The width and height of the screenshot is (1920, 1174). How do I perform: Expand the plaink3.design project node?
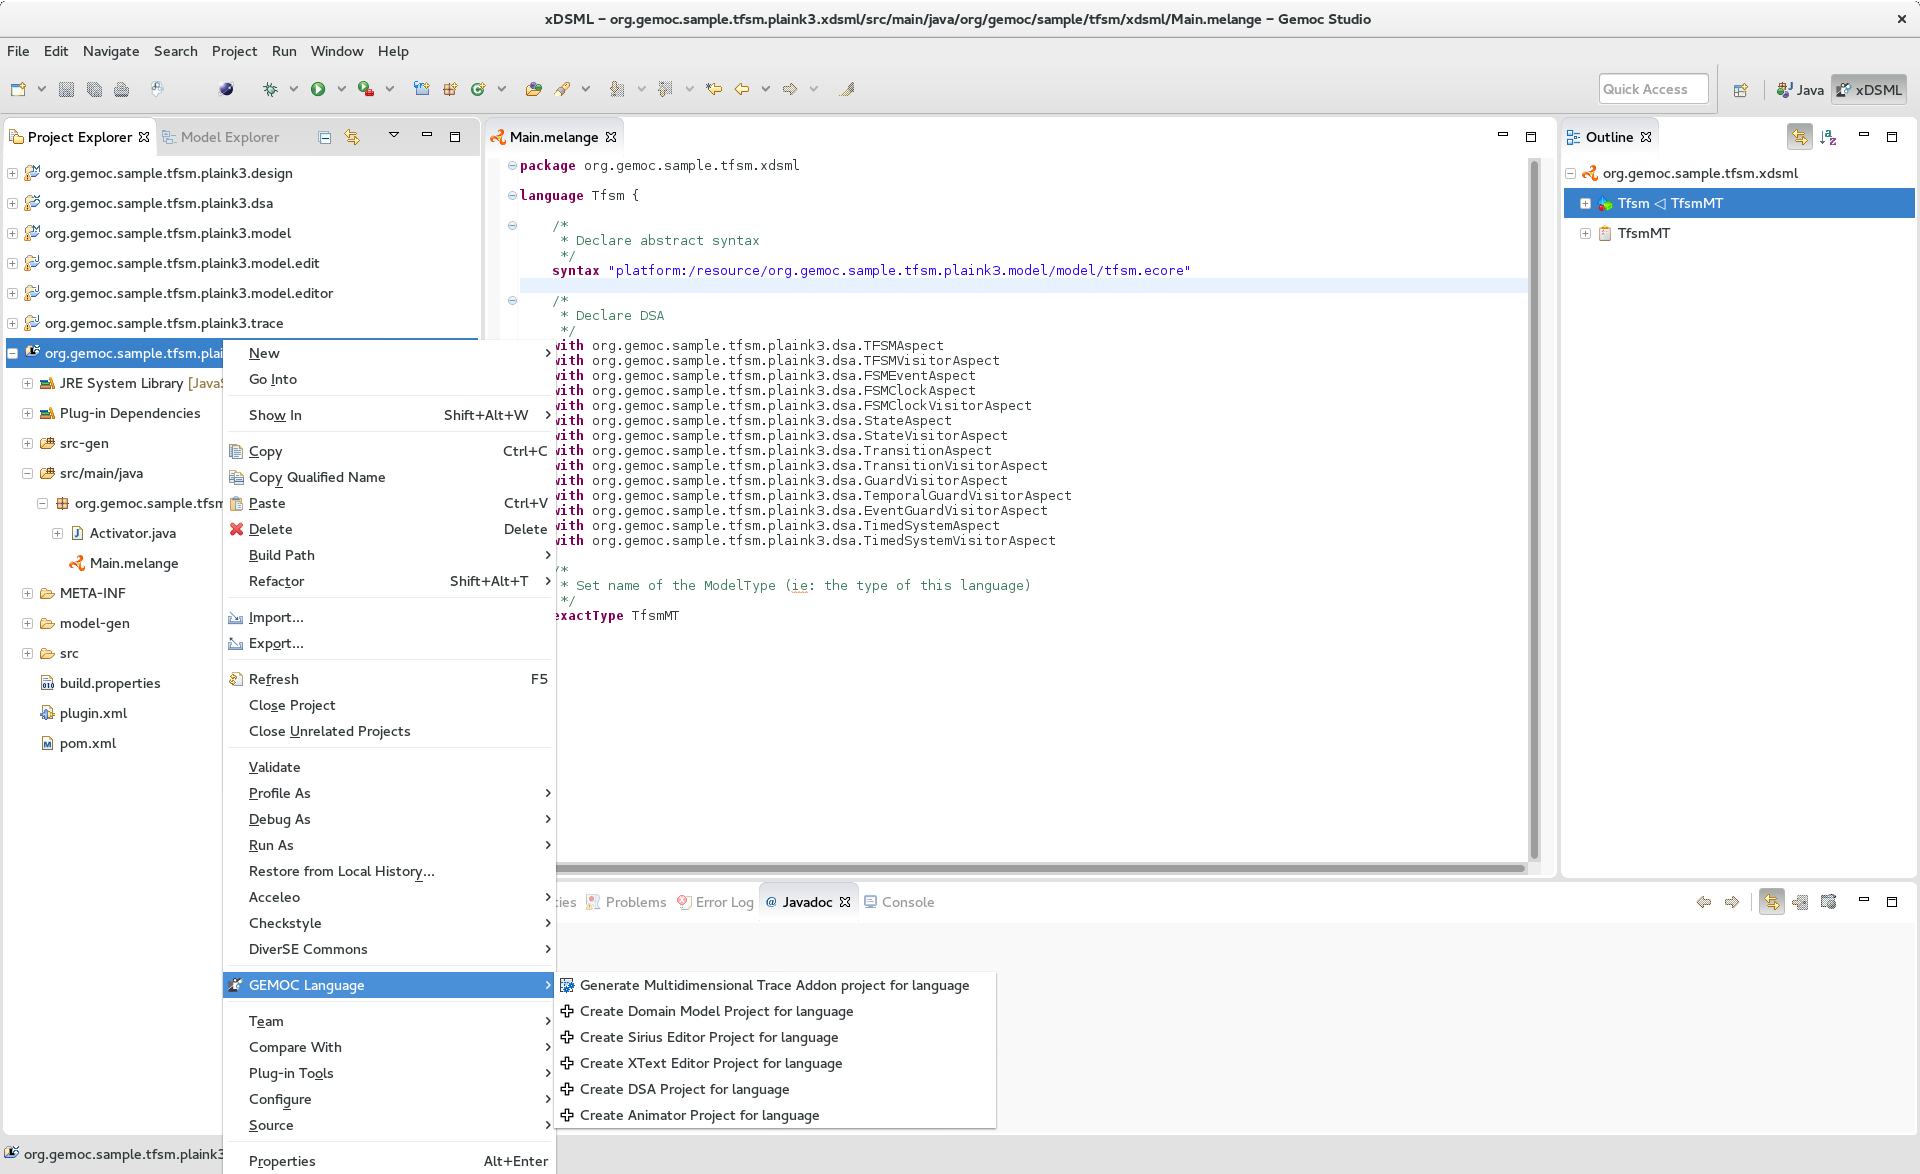(12, 173)
